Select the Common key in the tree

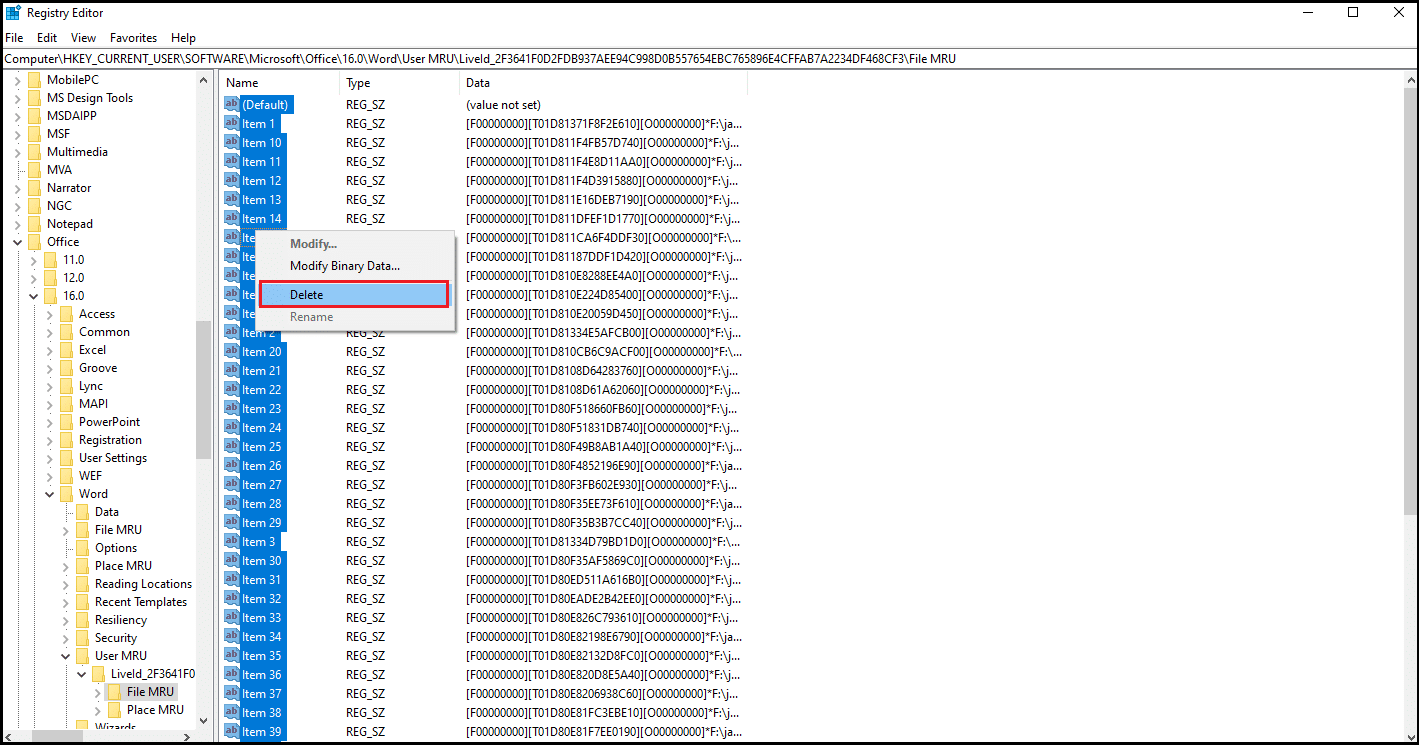coord(104,332)
